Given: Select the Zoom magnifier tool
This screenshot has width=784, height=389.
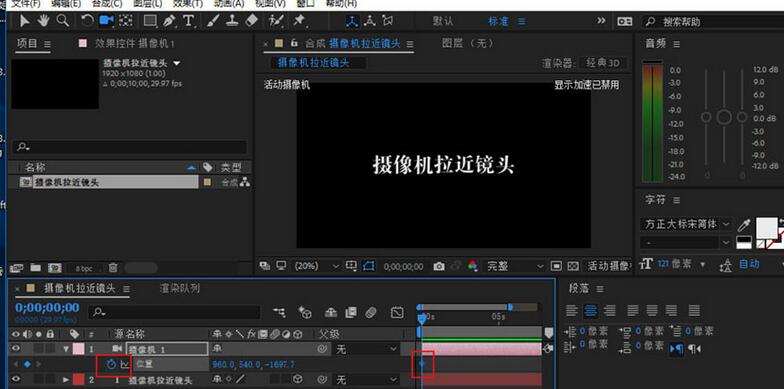Looking at the screenshot, I should [x=62, y=20].
